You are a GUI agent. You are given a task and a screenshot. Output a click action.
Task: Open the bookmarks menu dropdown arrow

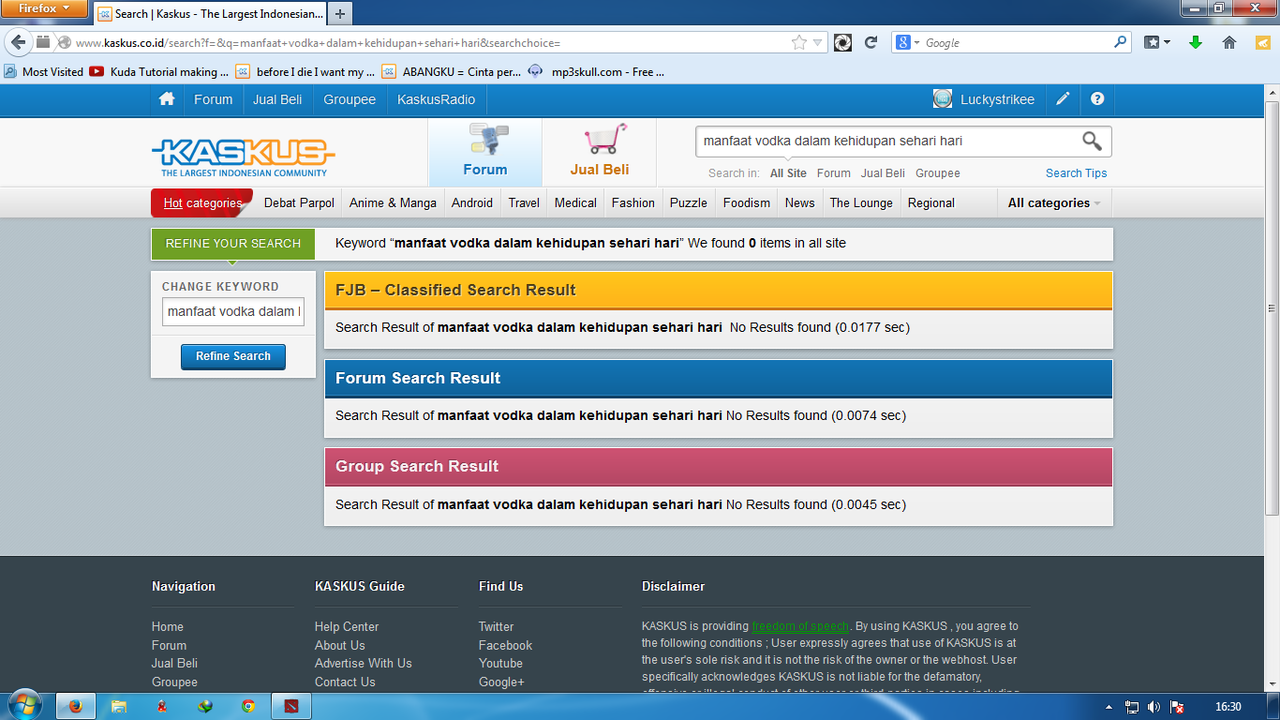click(1157, 42)
